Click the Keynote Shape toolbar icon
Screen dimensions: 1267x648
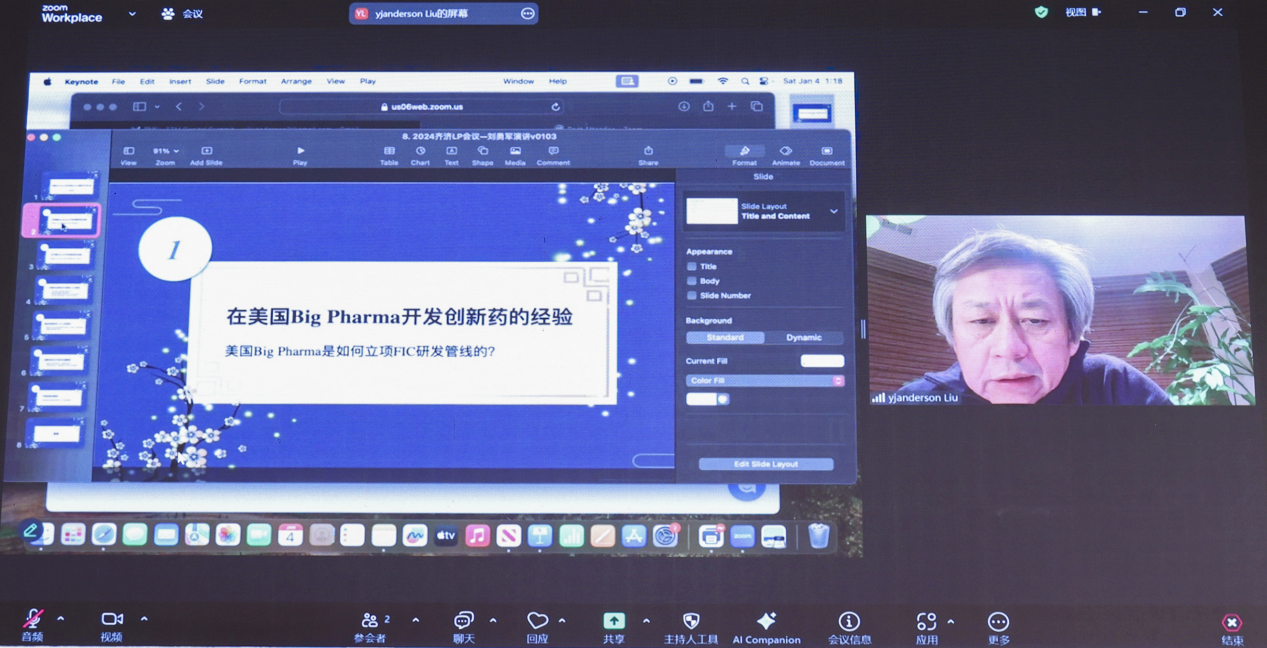[x=483, y=152]
